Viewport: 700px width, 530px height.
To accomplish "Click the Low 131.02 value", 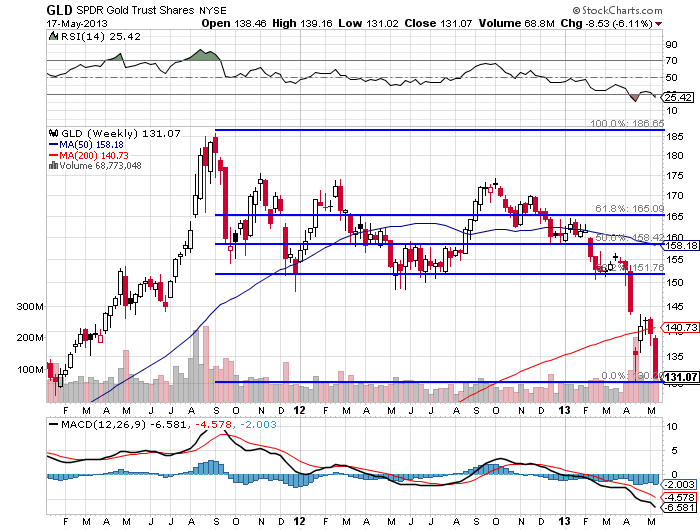I will [368, 23].
